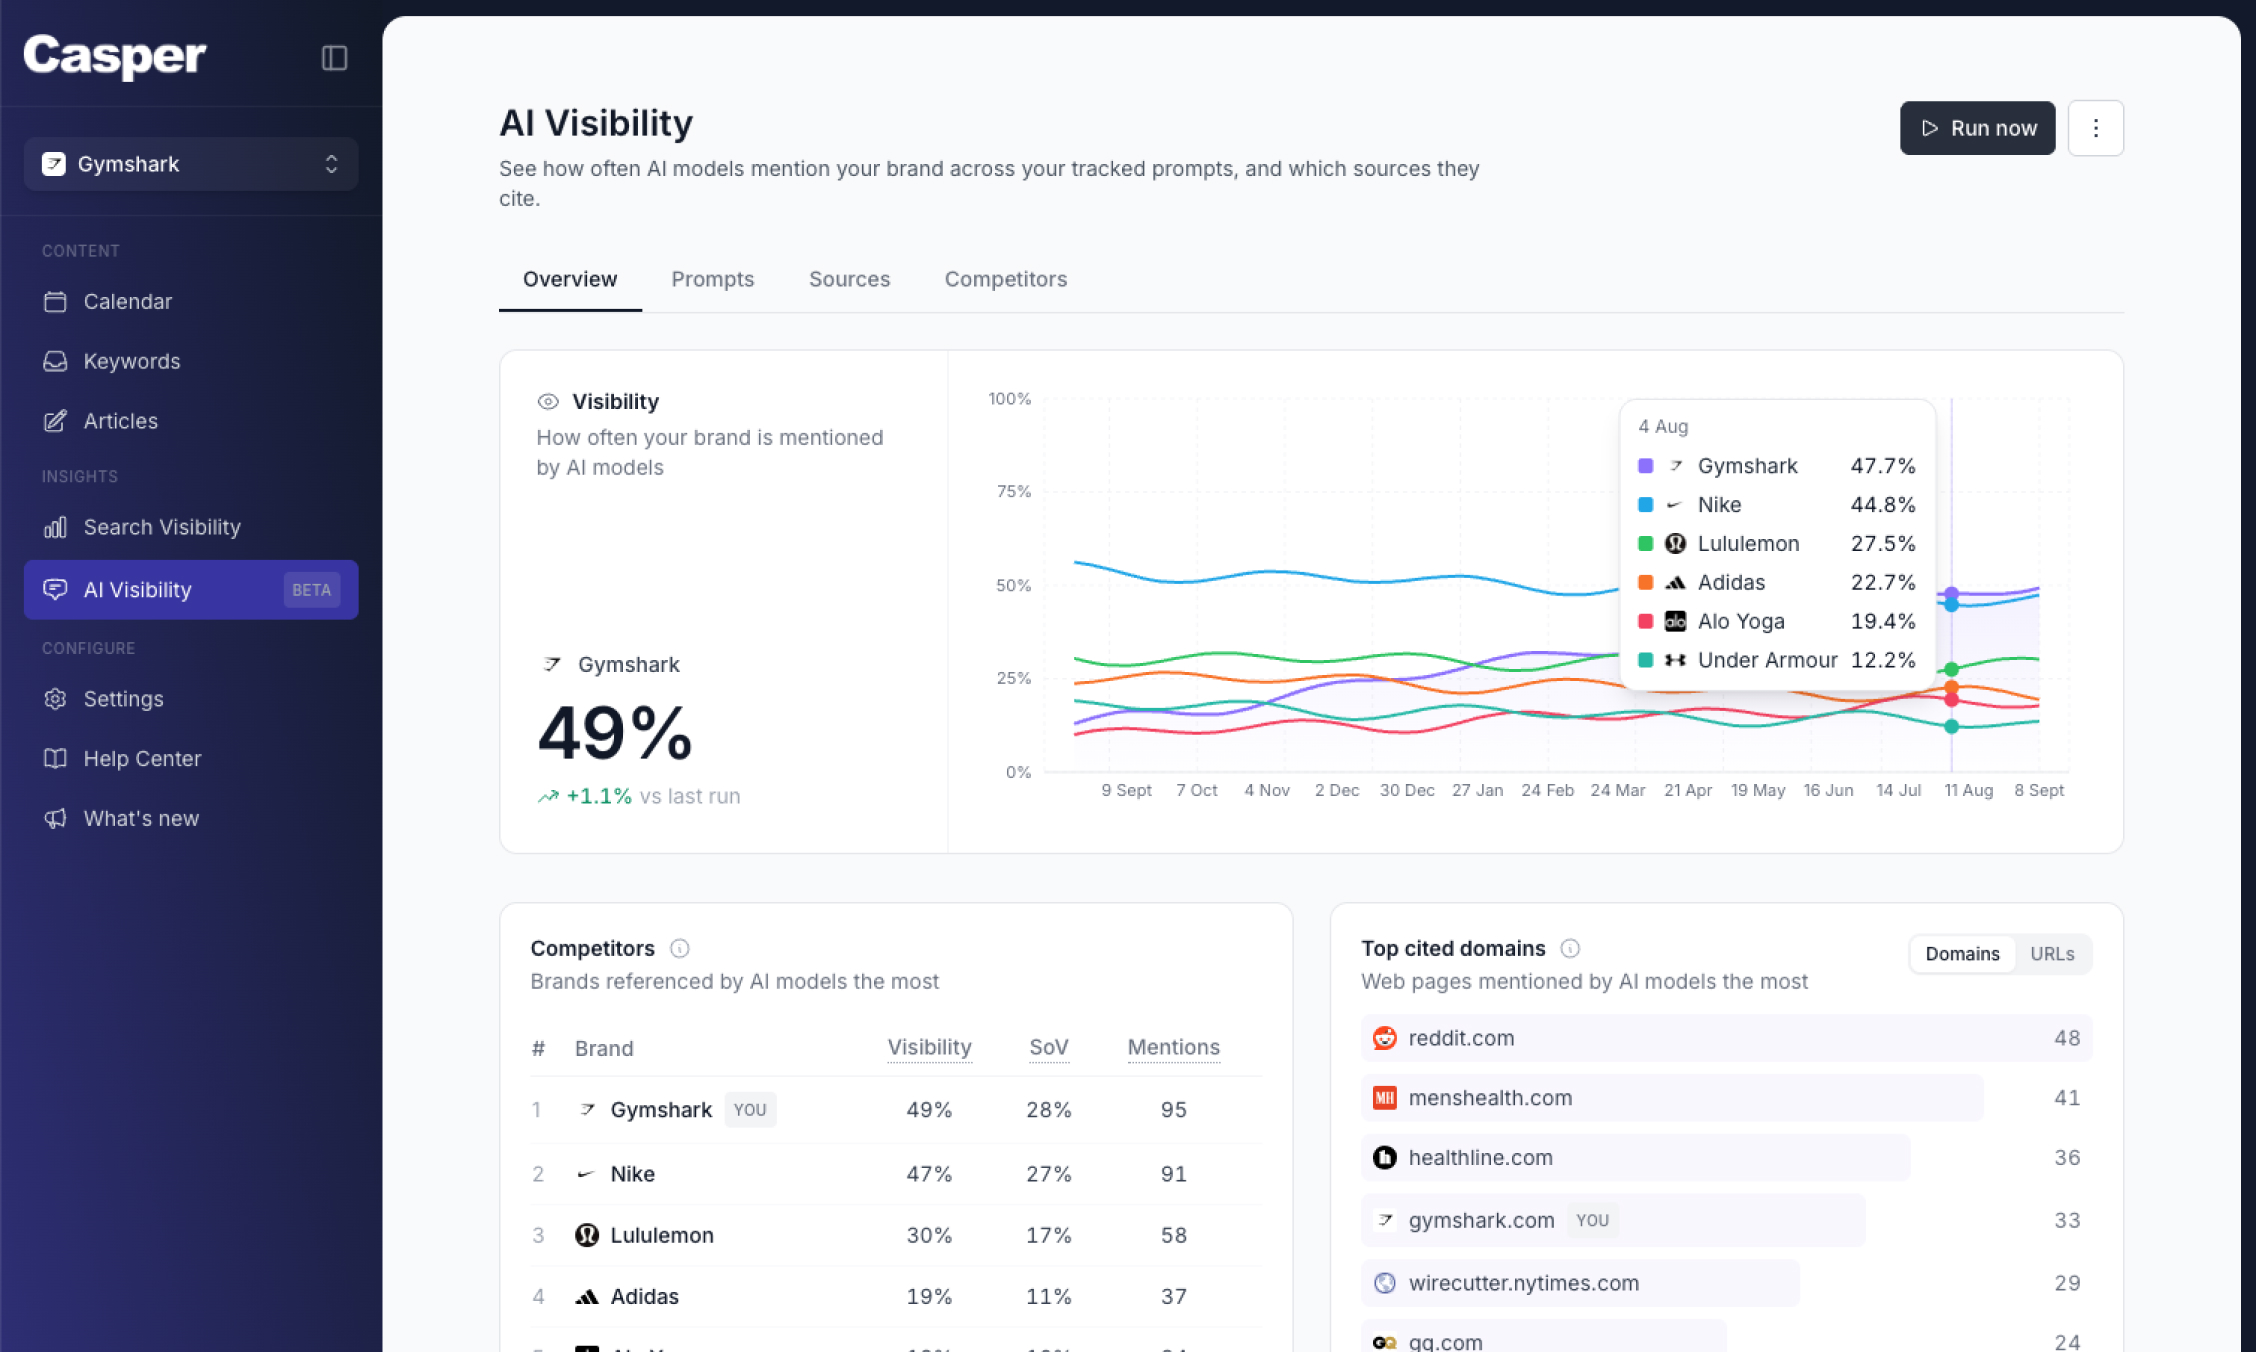The height and width of the screenshot is (1352, 2256).
Task: Click the menshealth.com favicon
Action: tap(1384, 1098)
